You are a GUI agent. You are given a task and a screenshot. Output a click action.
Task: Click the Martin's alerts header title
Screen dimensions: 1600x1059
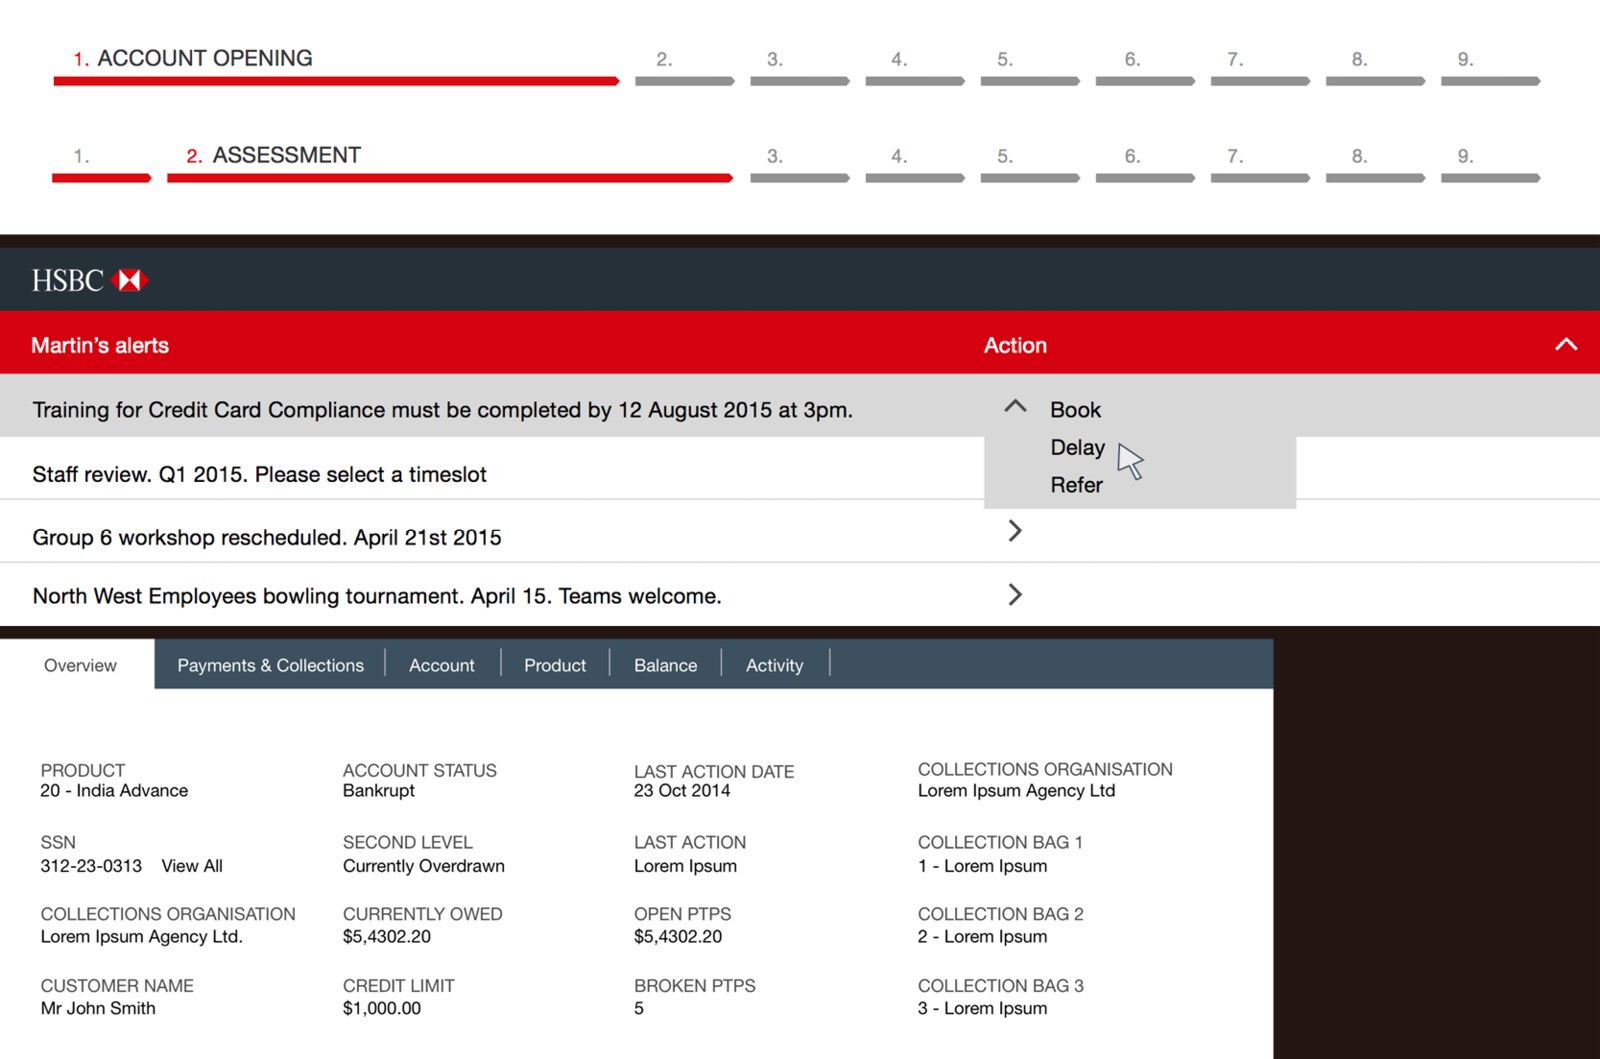pyautogui.click(x=100, y=345)
